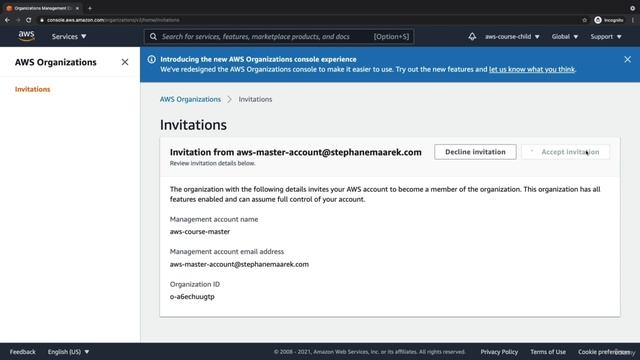
Task: Click the management account email address value
Action: click(x=239, y=264)
